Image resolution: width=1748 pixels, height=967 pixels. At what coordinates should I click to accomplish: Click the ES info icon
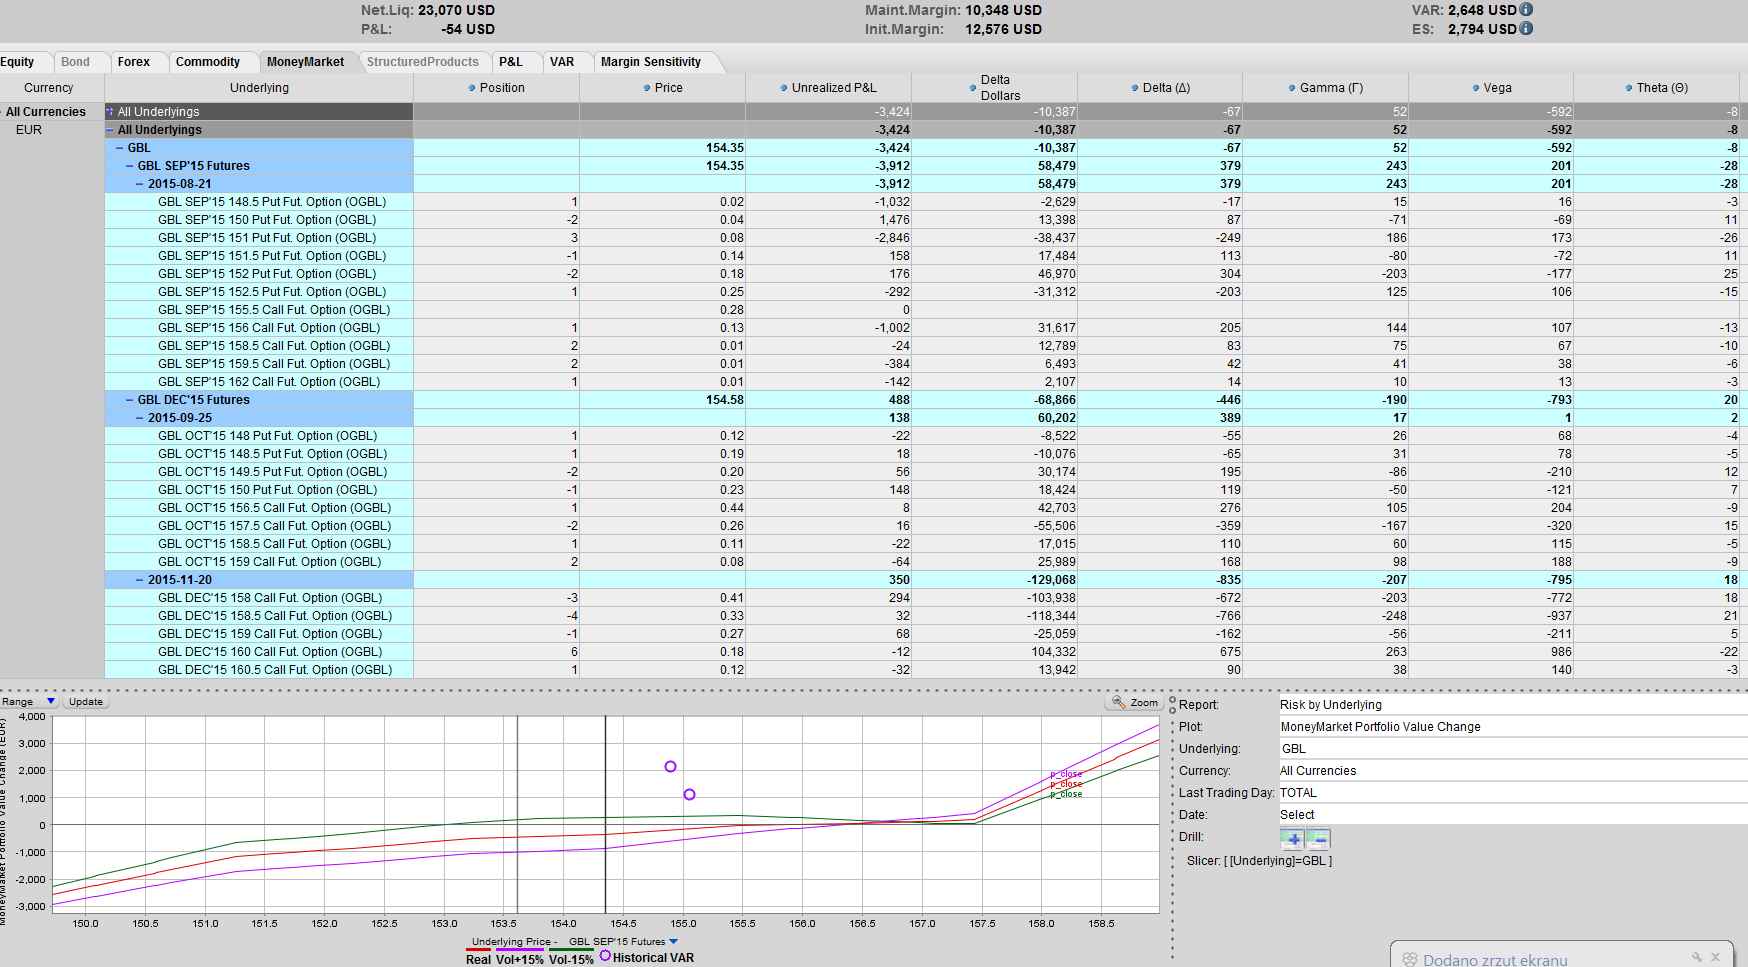(1526, 28)
